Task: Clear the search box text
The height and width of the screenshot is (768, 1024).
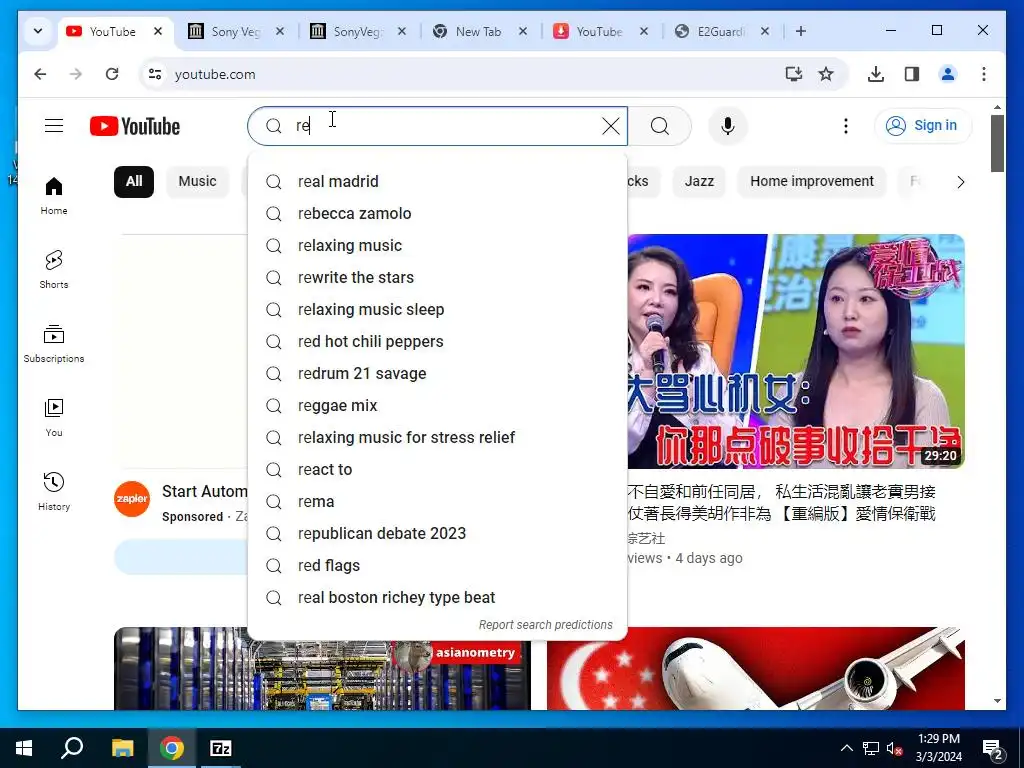Action: [x=611, y=126]
